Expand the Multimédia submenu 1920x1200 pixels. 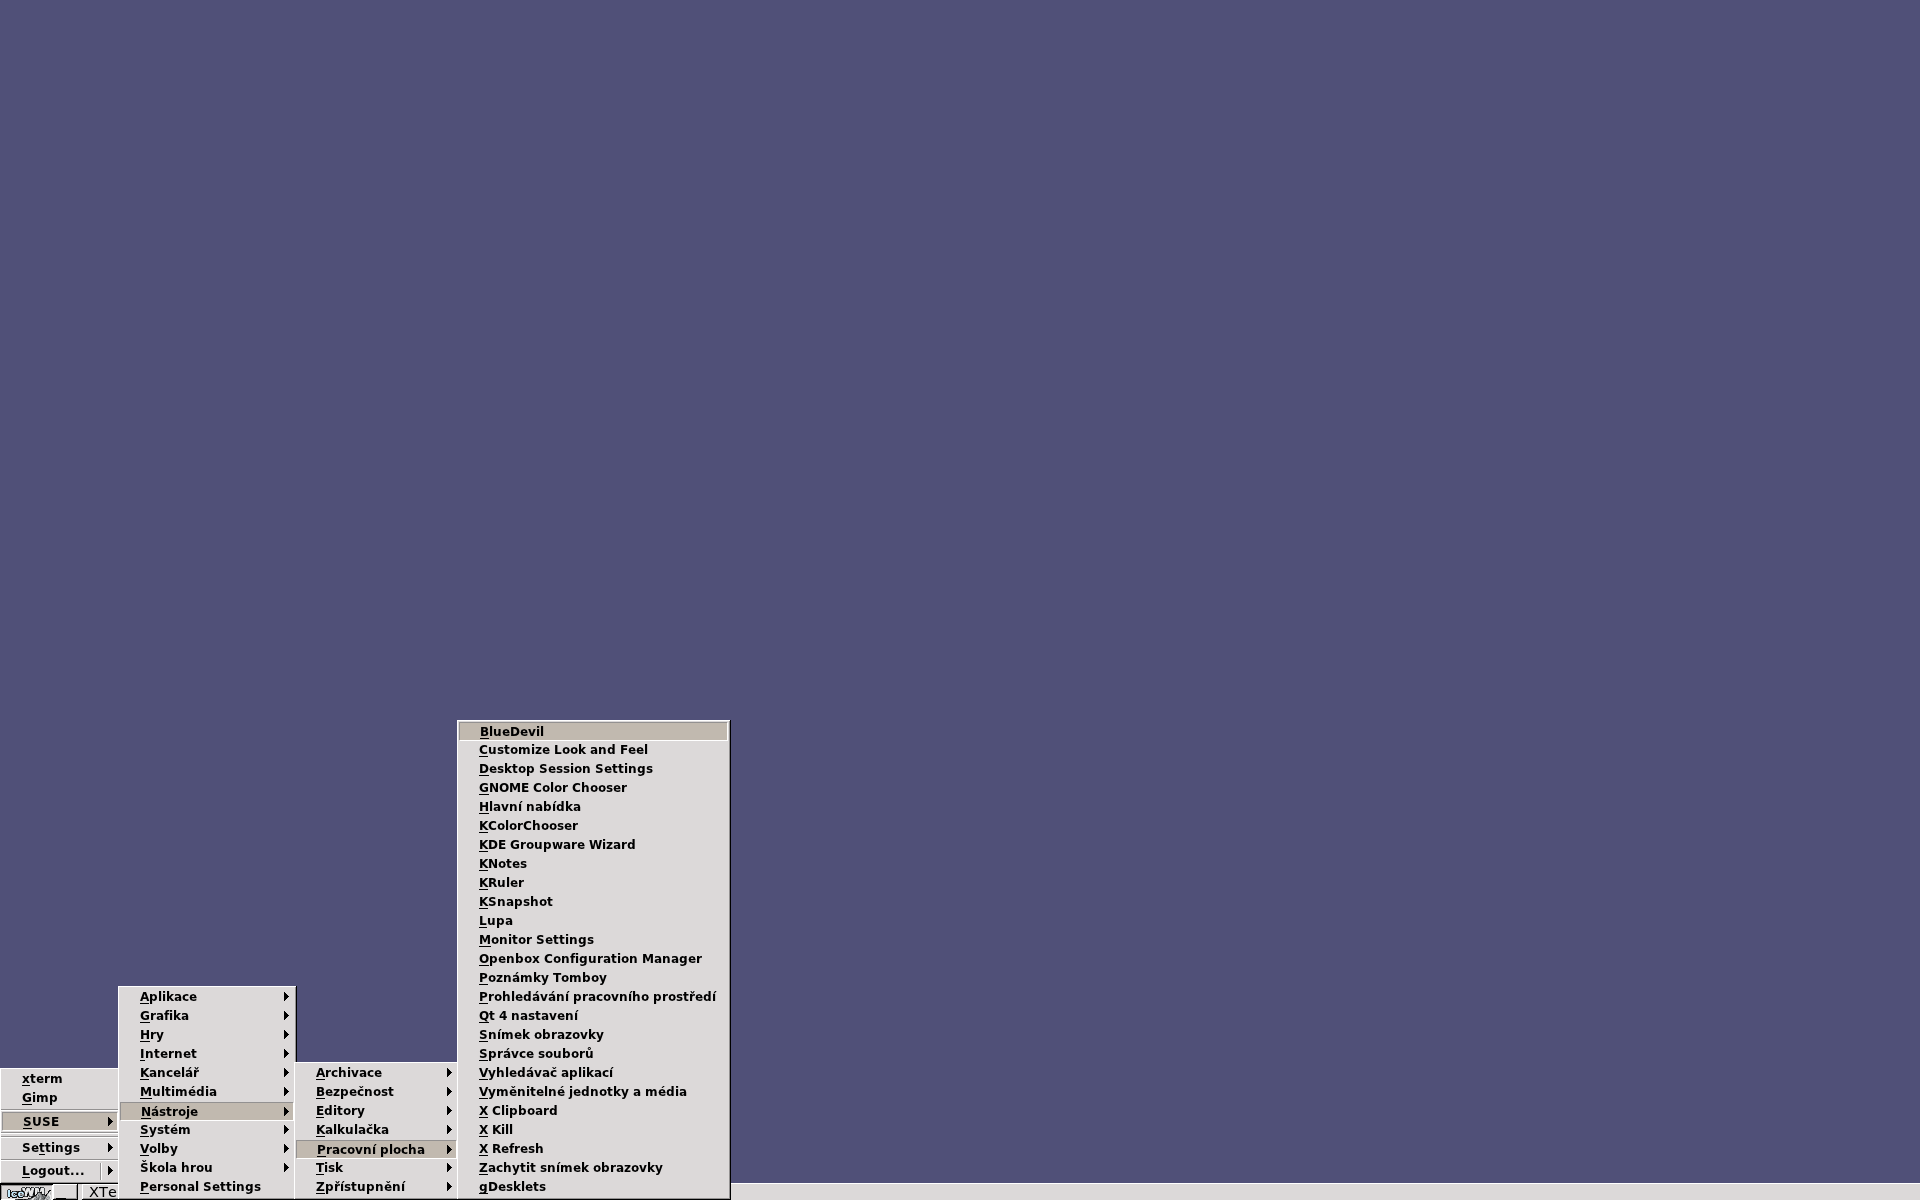click(207, 1092)
